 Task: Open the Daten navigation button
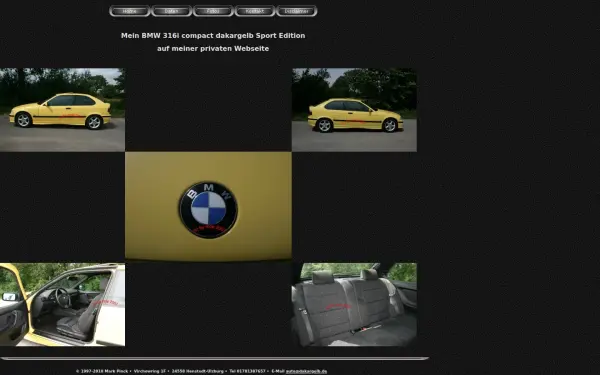point(171,11)
